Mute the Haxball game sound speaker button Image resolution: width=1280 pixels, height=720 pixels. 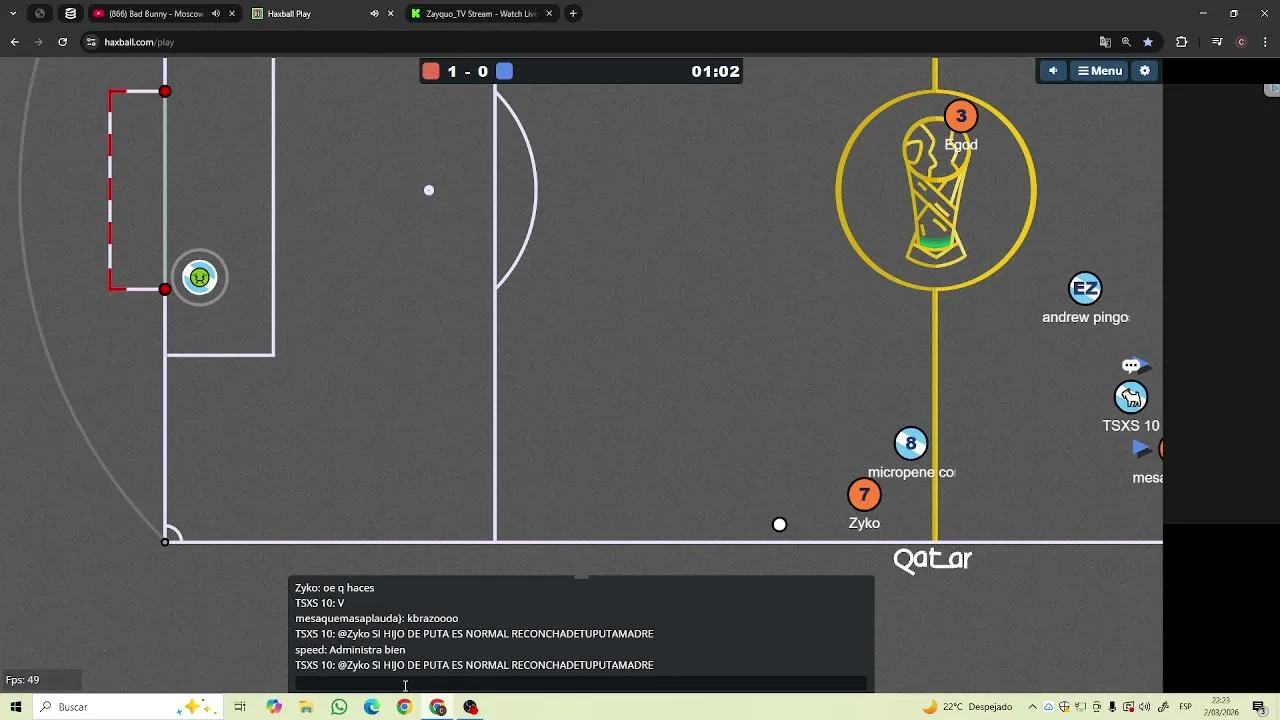point(1052,71)
